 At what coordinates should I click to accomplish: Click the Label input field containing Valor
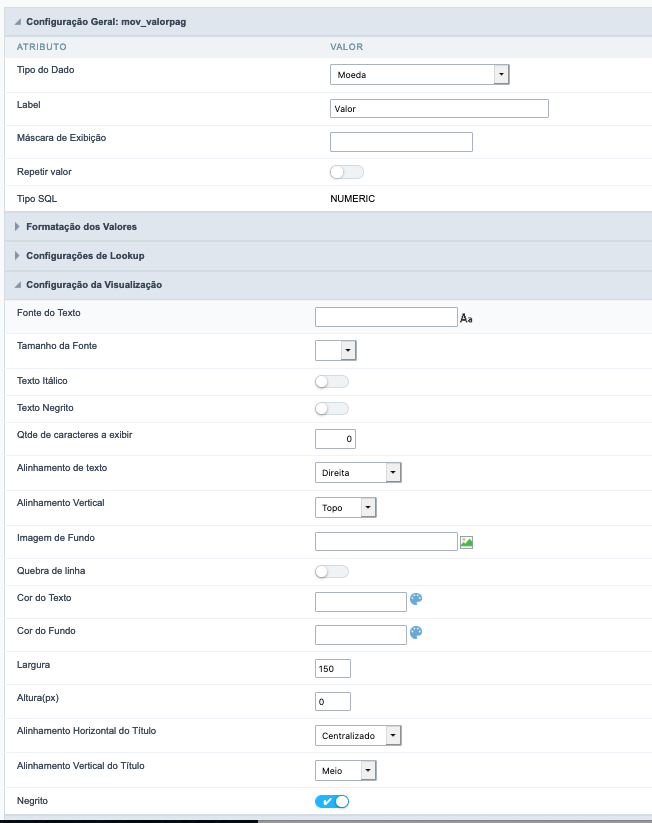coord(438,109)
